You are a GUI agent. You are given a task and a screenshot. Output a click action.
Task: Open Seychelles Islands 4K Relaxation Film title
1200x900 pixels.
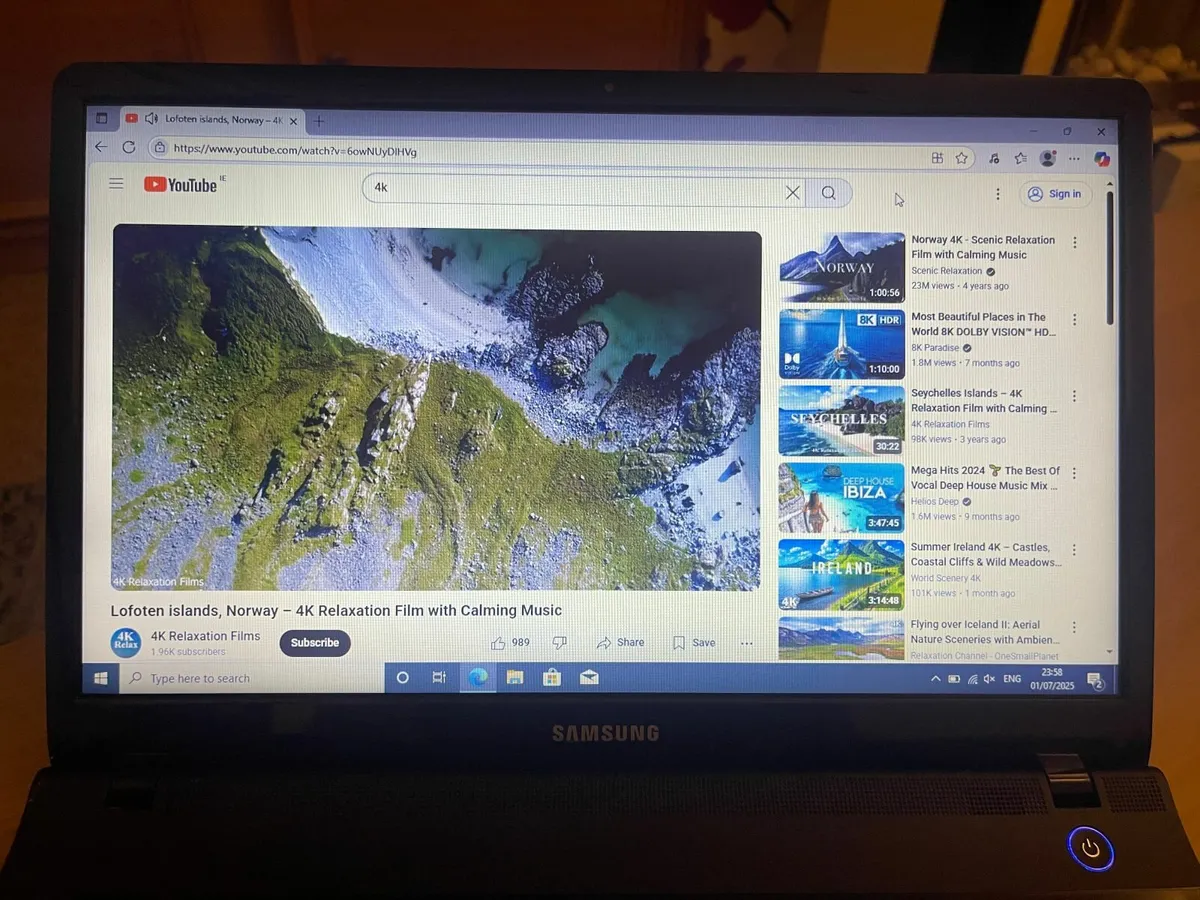pyautogui.click(x=983, y=401)
